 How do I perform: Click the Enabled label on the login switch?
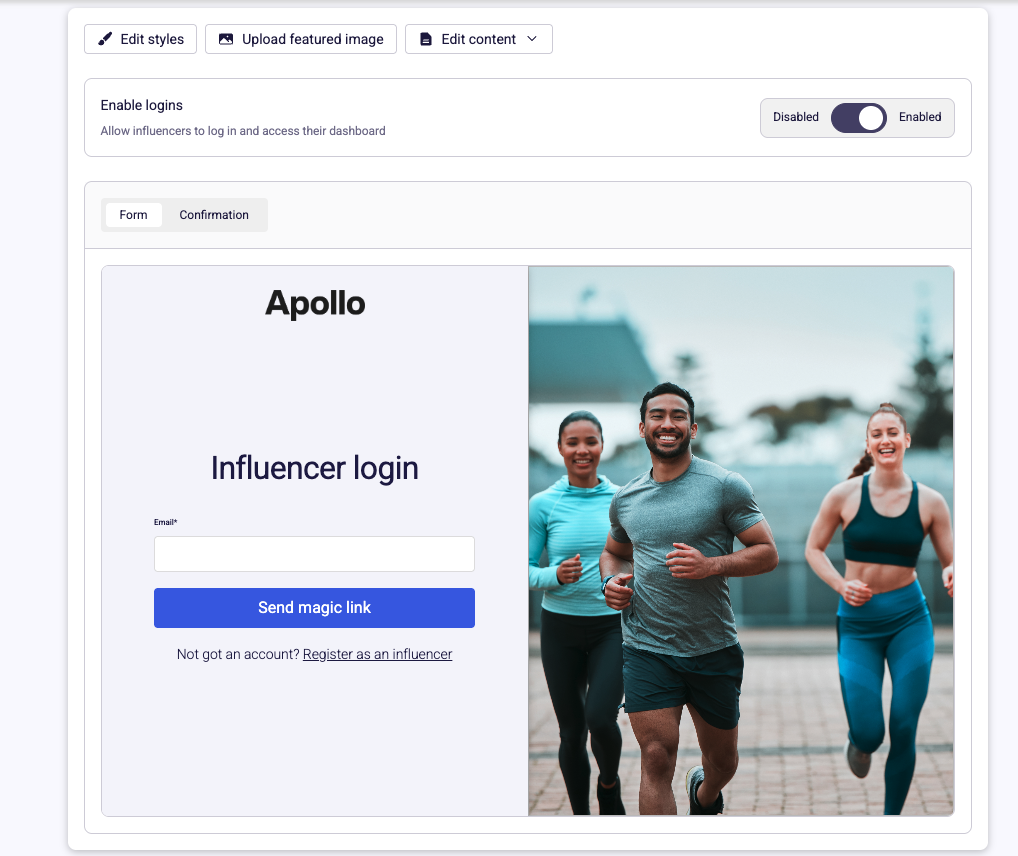tap(920, 117)
